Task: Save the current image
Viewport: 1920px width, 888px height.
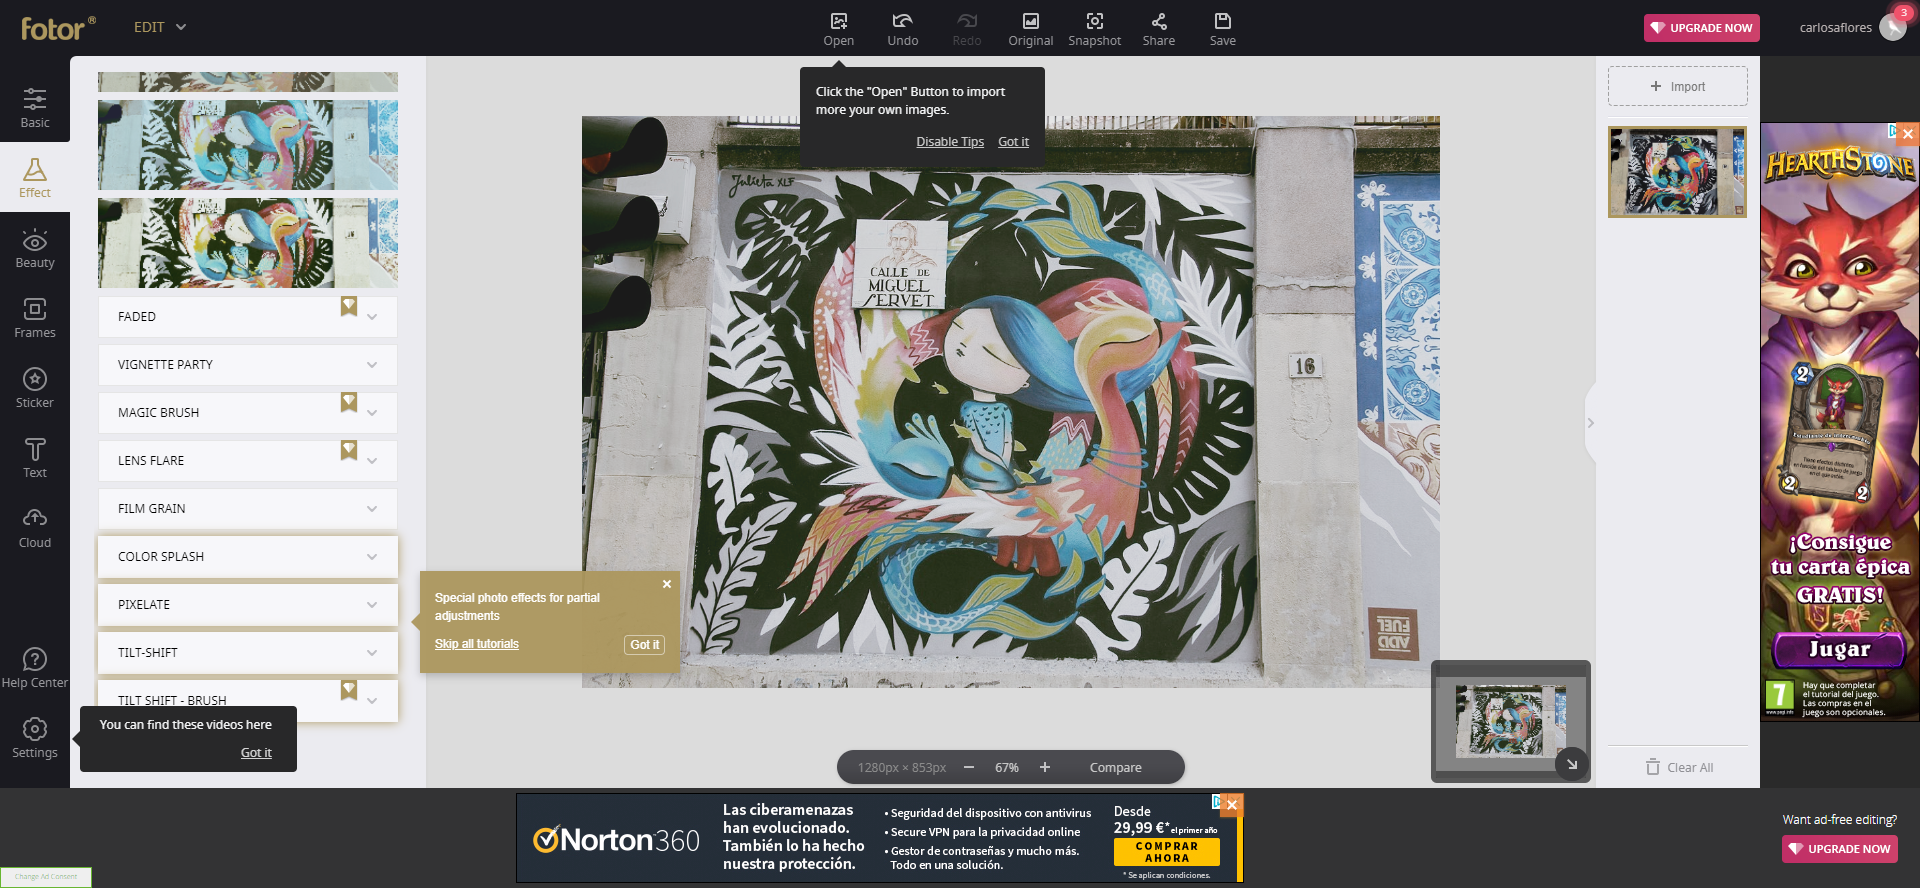Action: (1222, 28)
